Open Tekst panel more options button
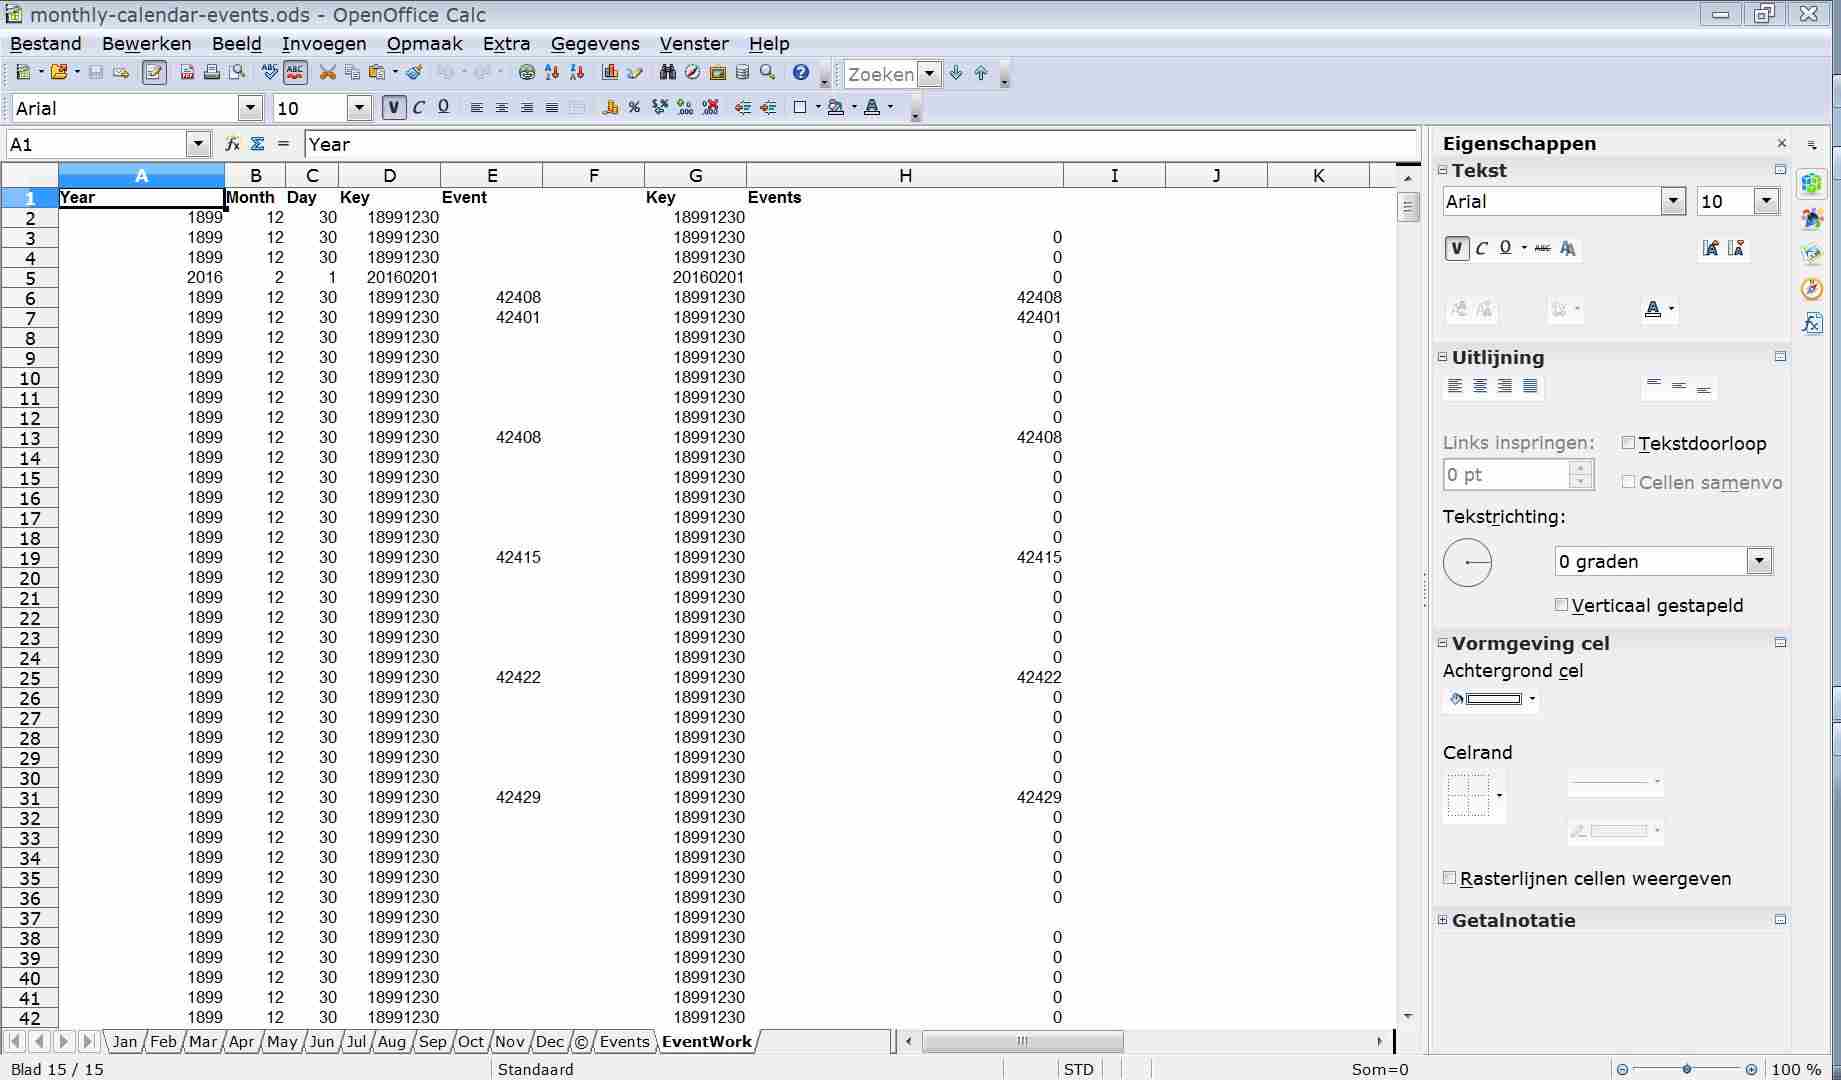Screen dimensions: 1841x1080 click(1780, 170)
